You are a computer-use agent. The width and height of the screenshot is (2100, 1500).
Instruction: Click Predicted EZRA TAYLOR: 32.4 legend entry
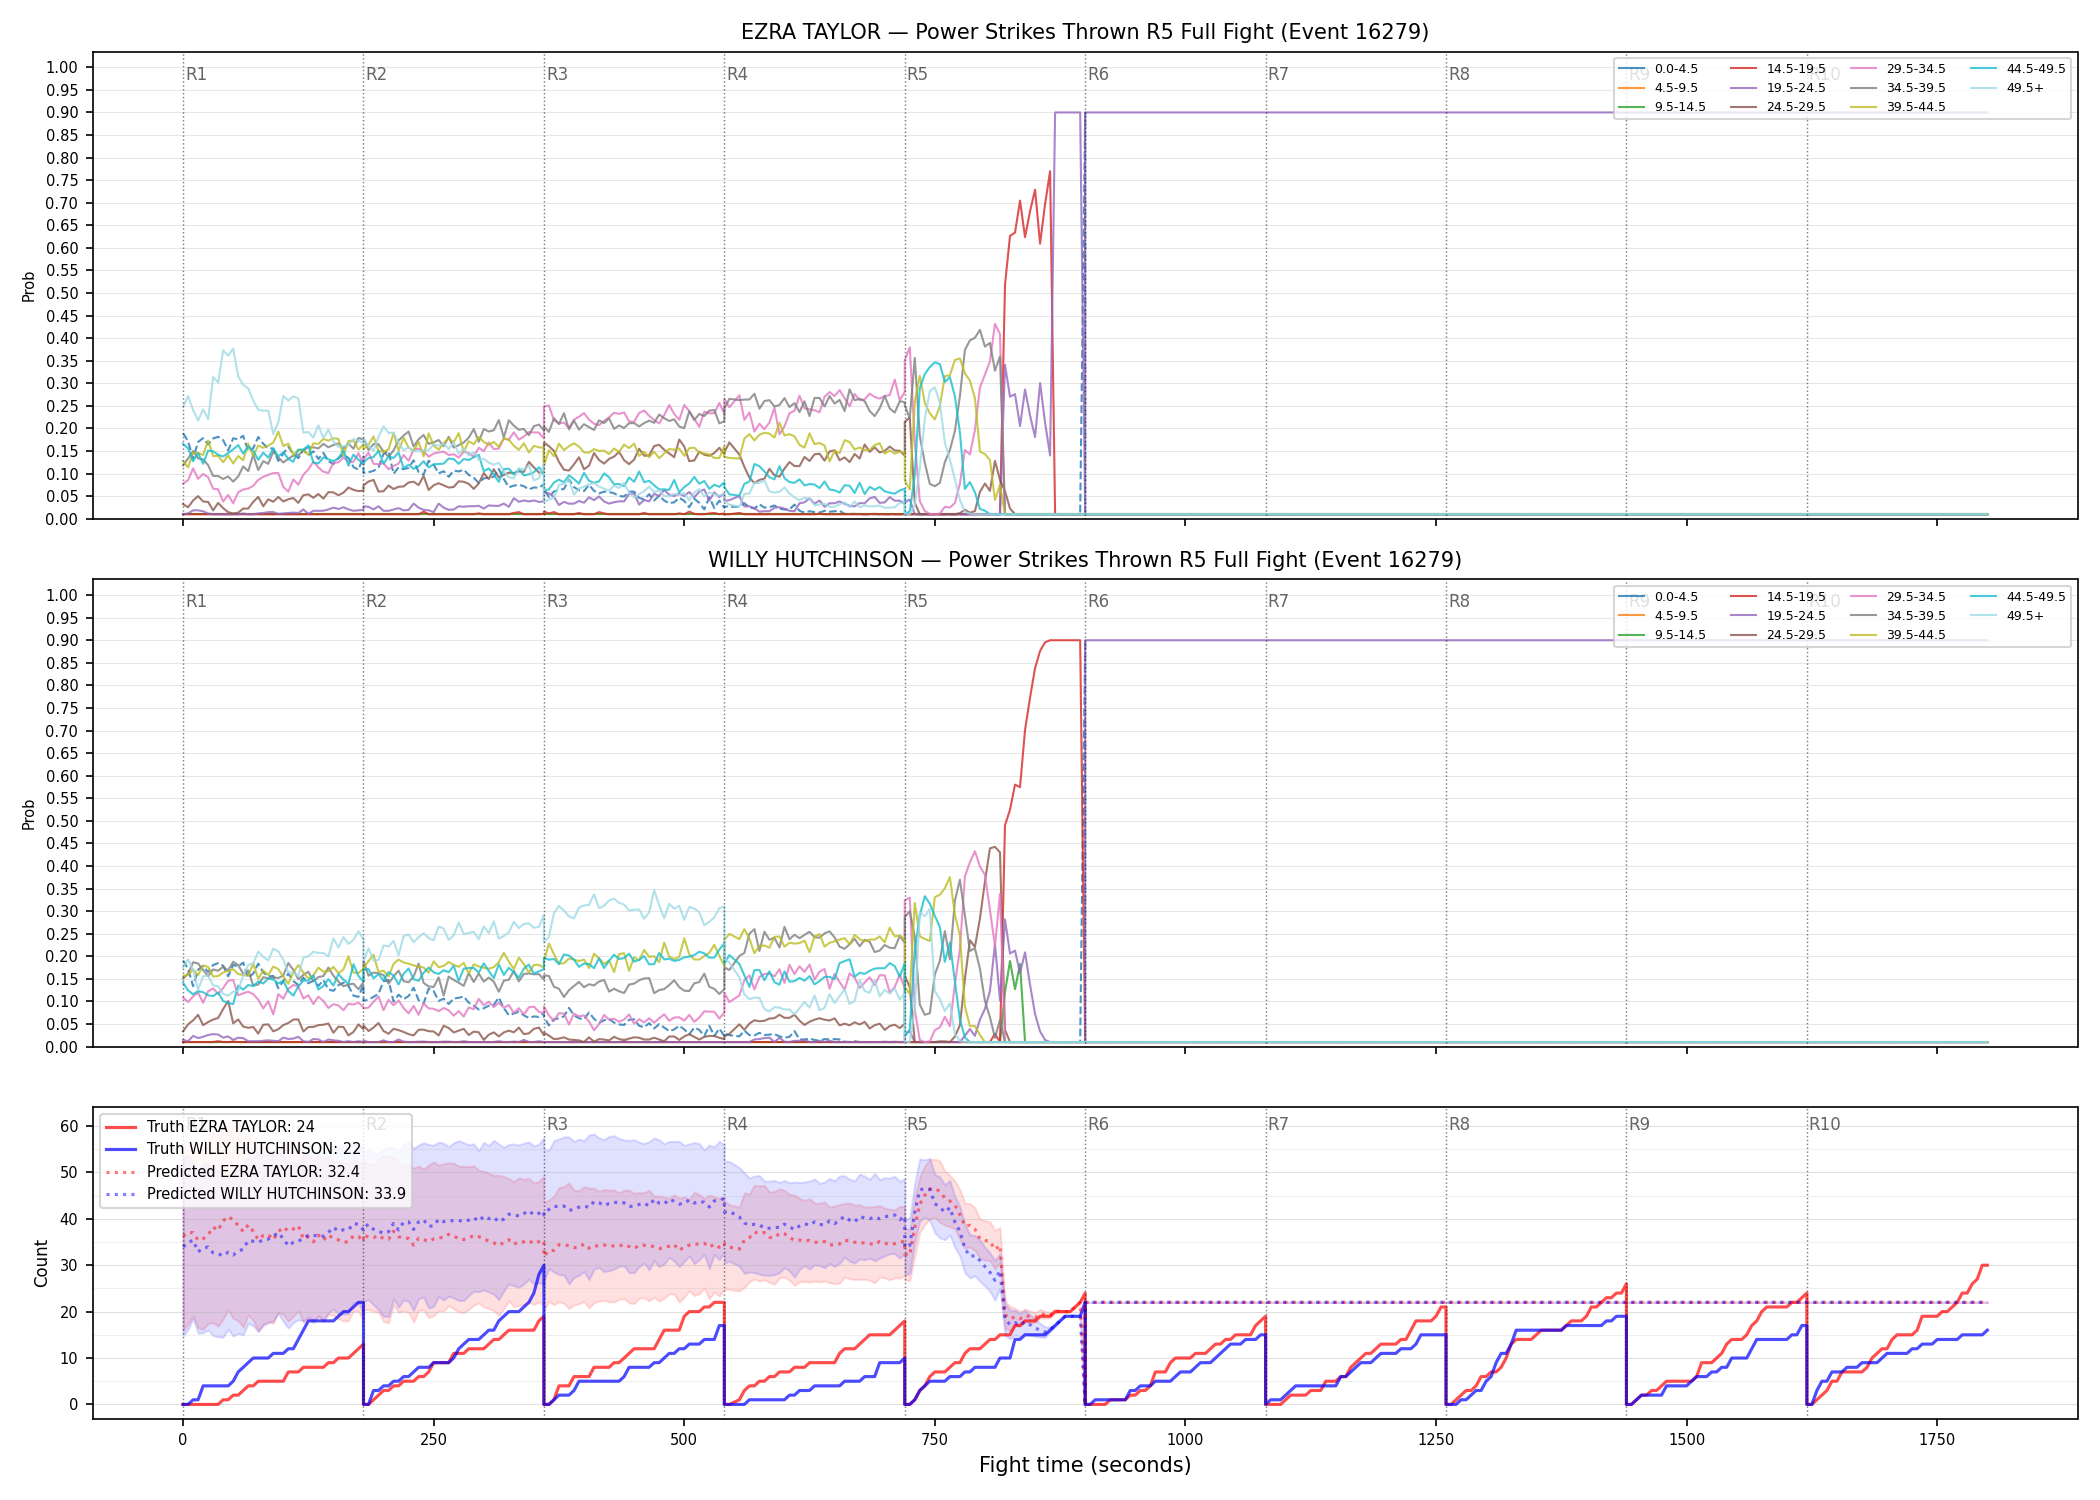coord(232,1171)
